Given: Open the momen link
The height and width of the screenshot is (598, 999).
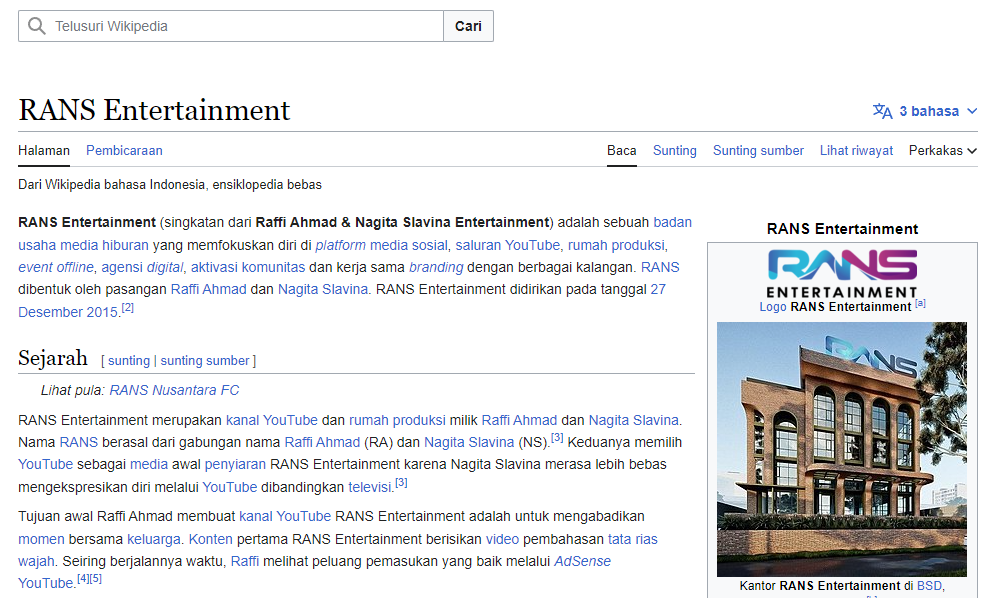Looking at the screenshot, I should pyautogui.click(x=41, y=539).
